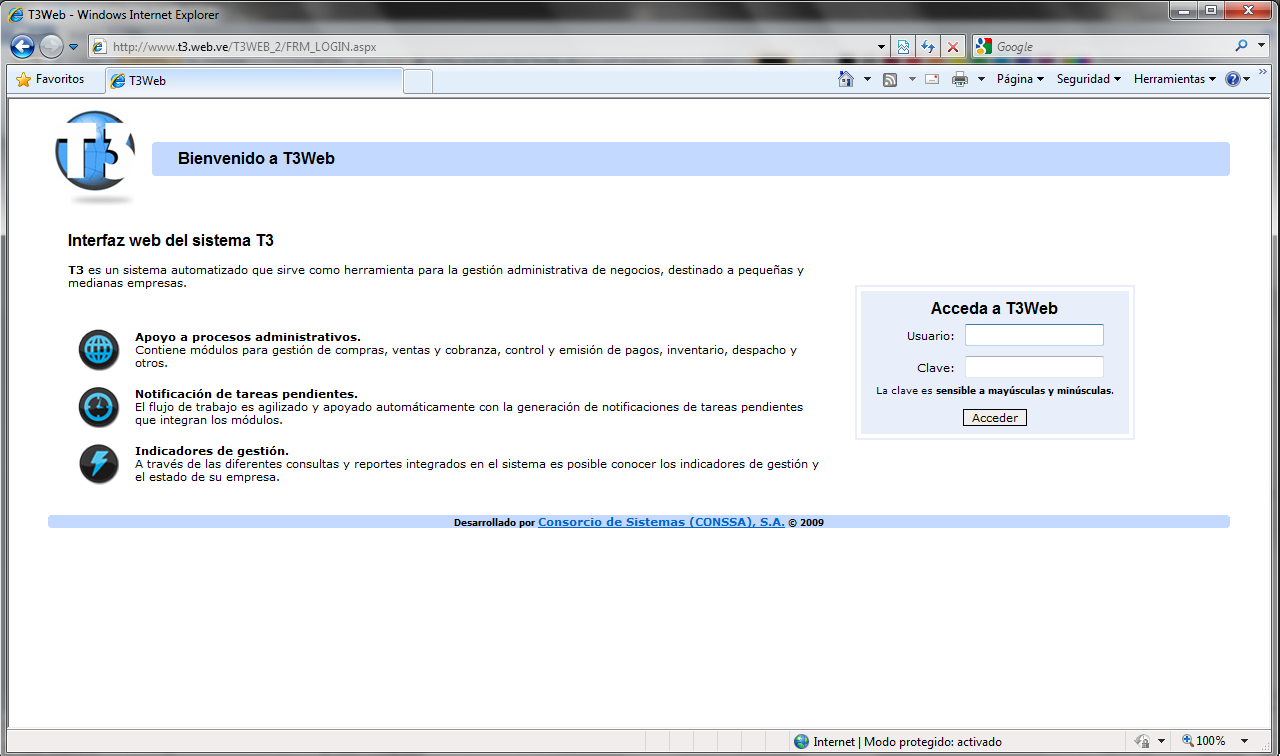
Task: Open the search provider options dropdown
Action: pos(1262,46)
